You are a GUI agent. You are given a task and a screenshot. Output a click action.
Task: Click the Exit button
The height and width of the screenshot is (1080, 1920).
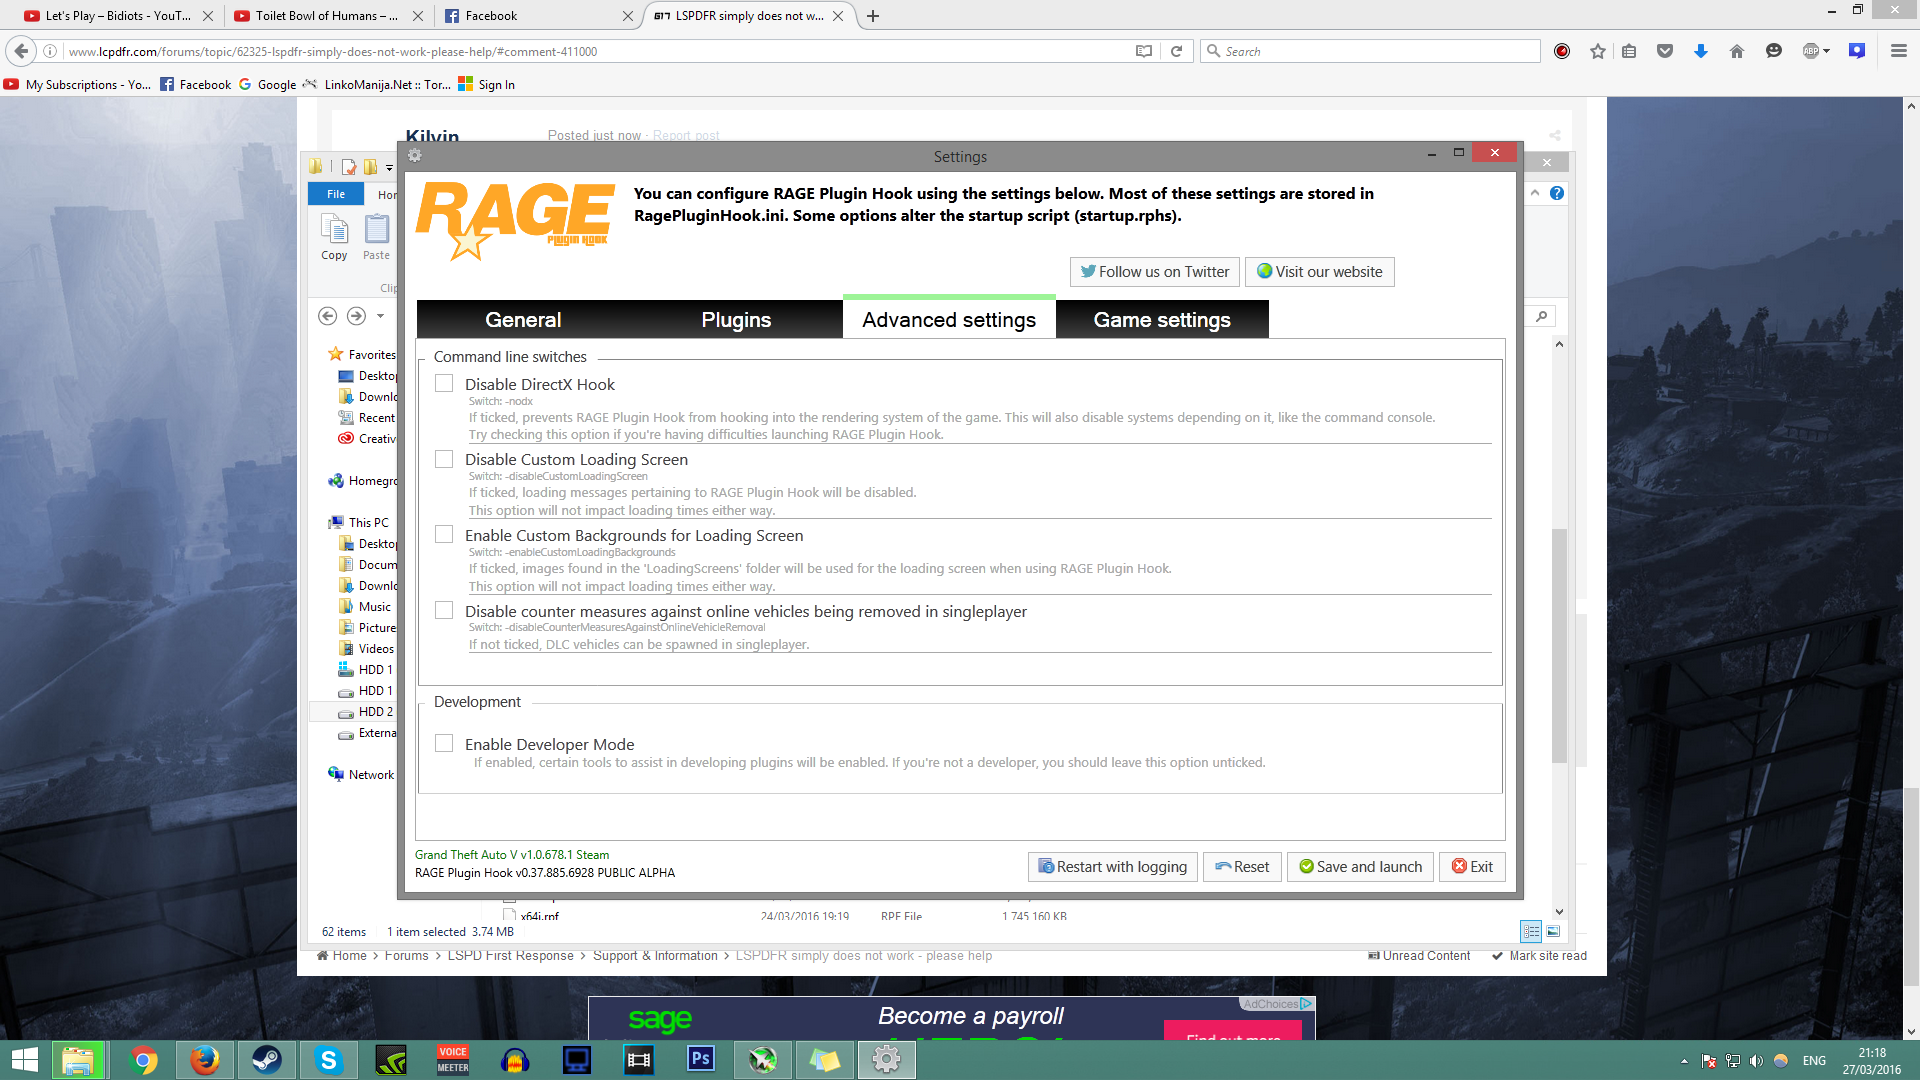tap(1472, 867)
